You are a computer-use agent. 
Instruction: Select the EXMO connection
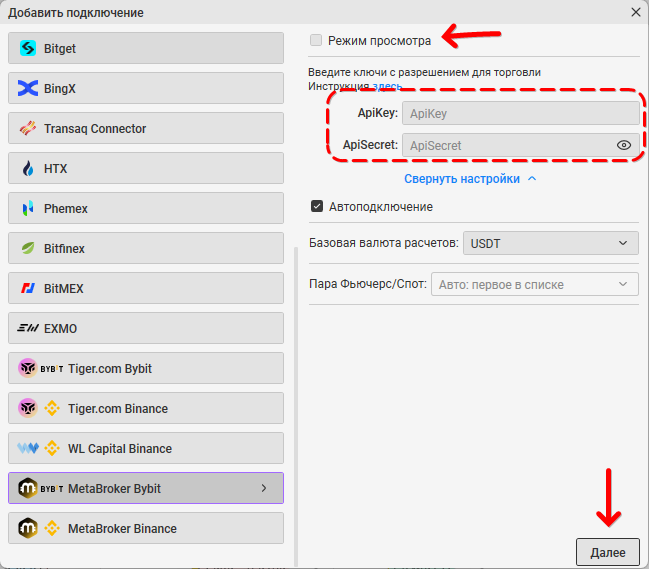[x=146, y=328]
